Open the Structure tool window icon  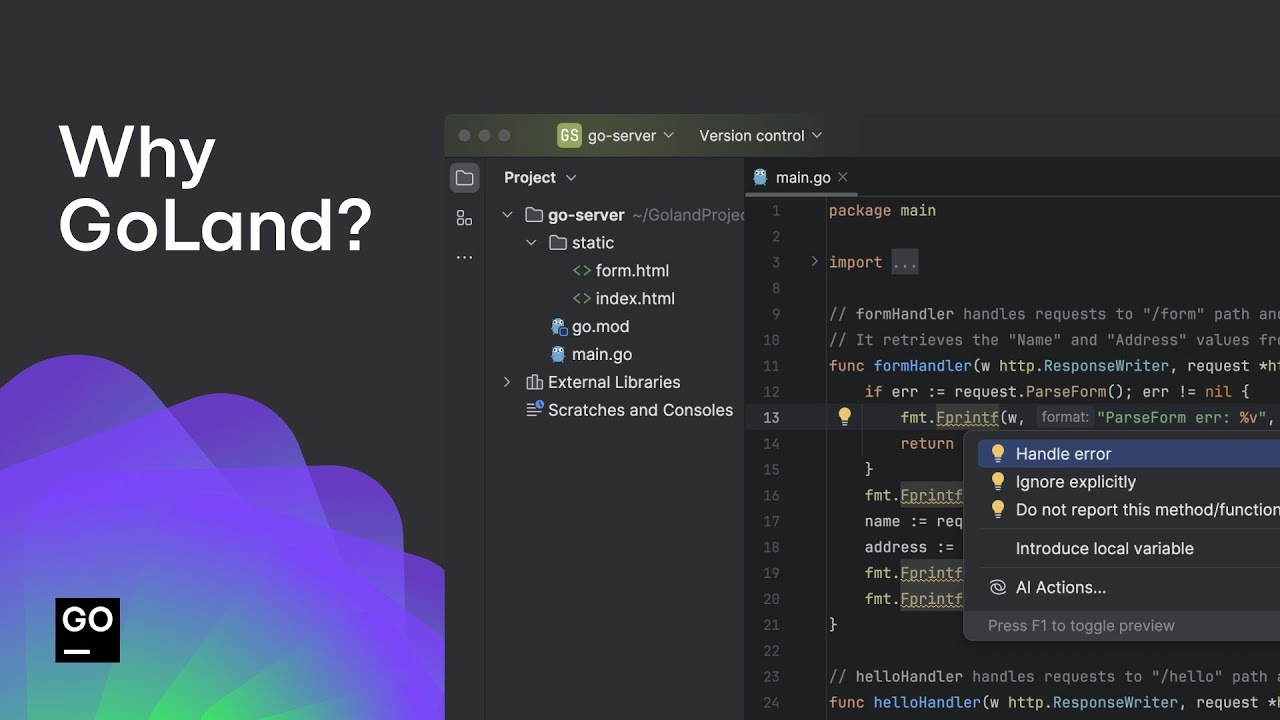point(464,218)
